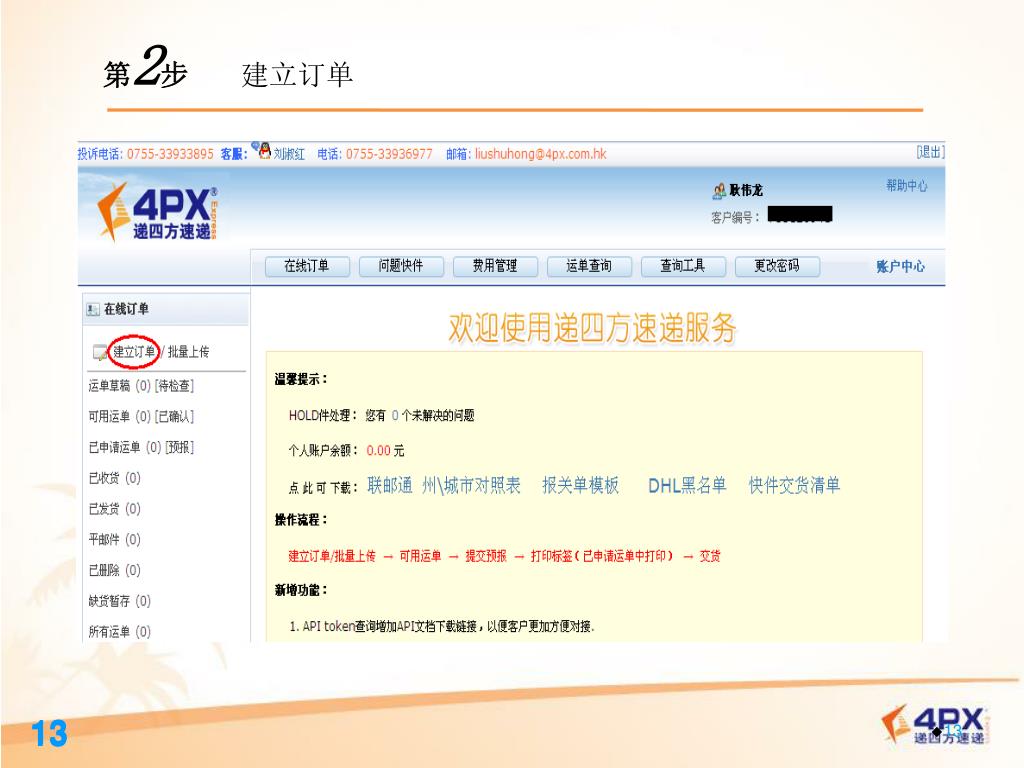Viewport: 1024px width, 768px height.
Task: Click the 建立订单 sidebar link
Action: tap(135, 352)
